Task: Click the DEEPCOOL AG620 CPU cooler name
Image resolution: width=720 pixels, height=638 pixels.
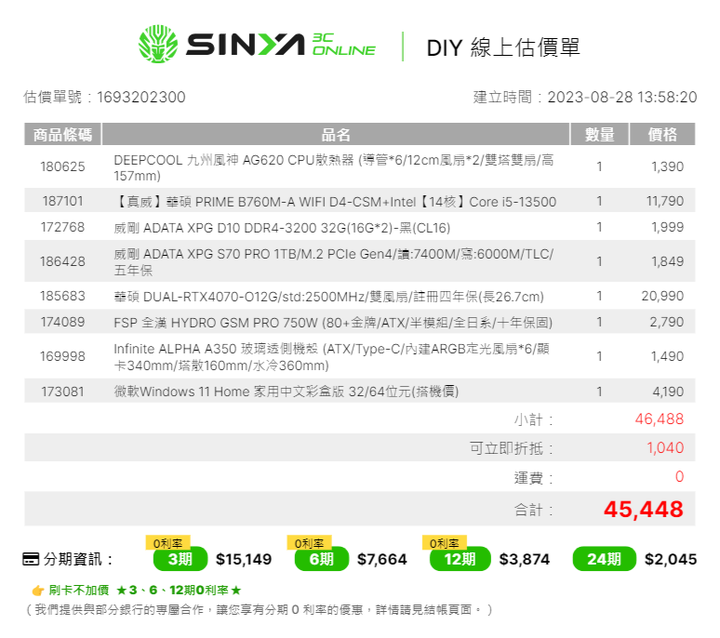Action: 334,168
